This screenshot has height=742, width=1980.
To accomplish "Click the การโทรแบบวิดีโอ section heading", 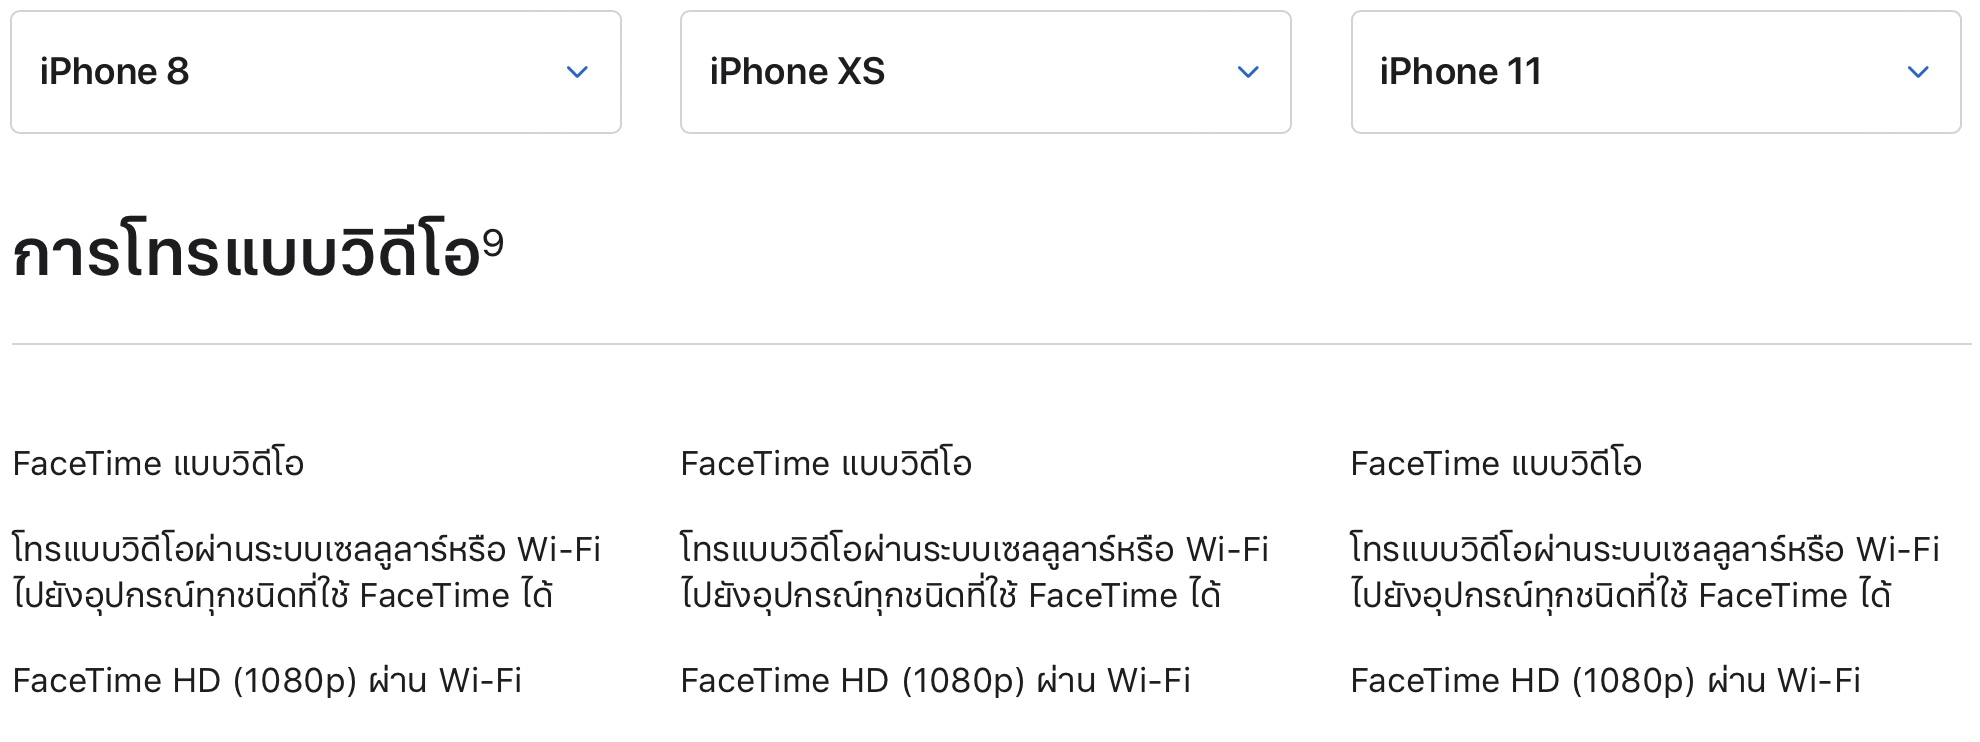I will click(x=246, y=253).
